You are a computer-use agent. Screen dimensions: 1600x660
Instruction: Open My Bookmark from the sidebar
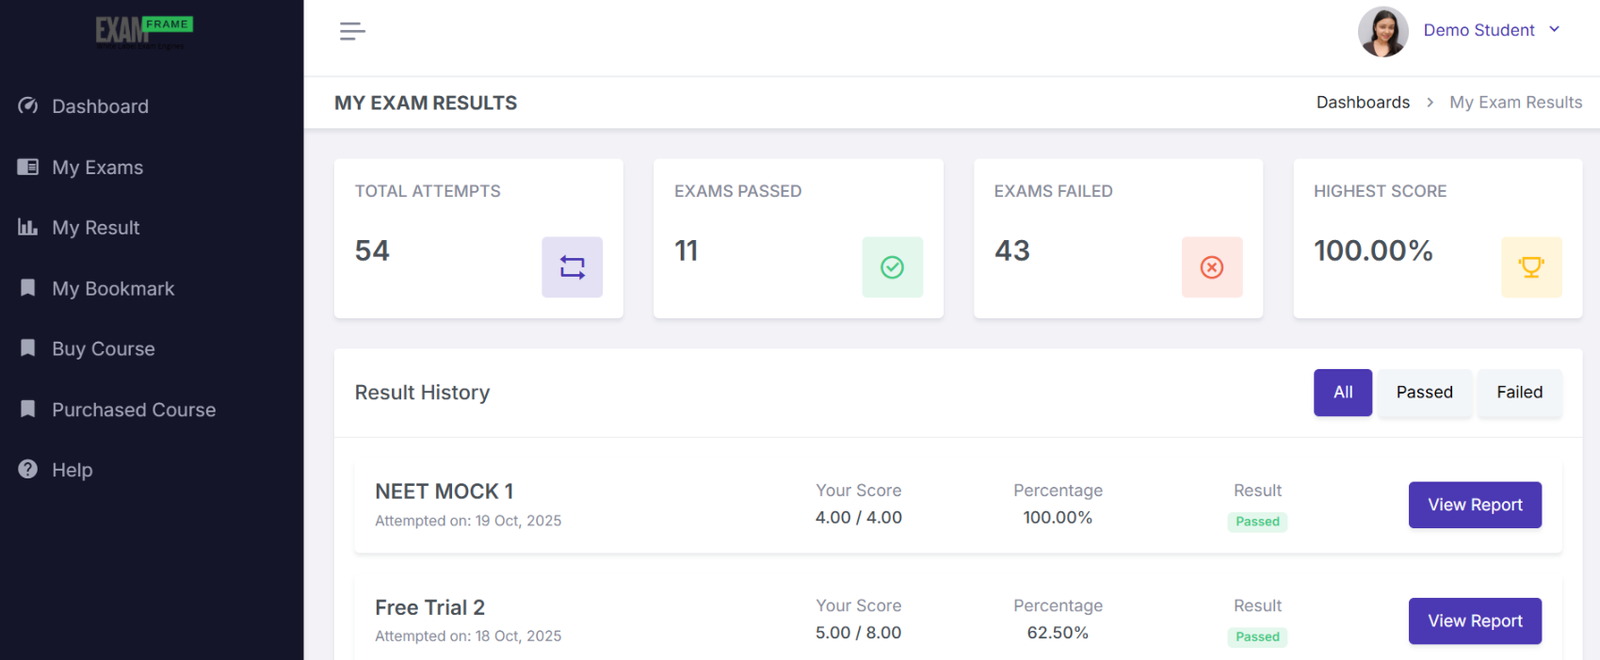(x=112, y=288)
